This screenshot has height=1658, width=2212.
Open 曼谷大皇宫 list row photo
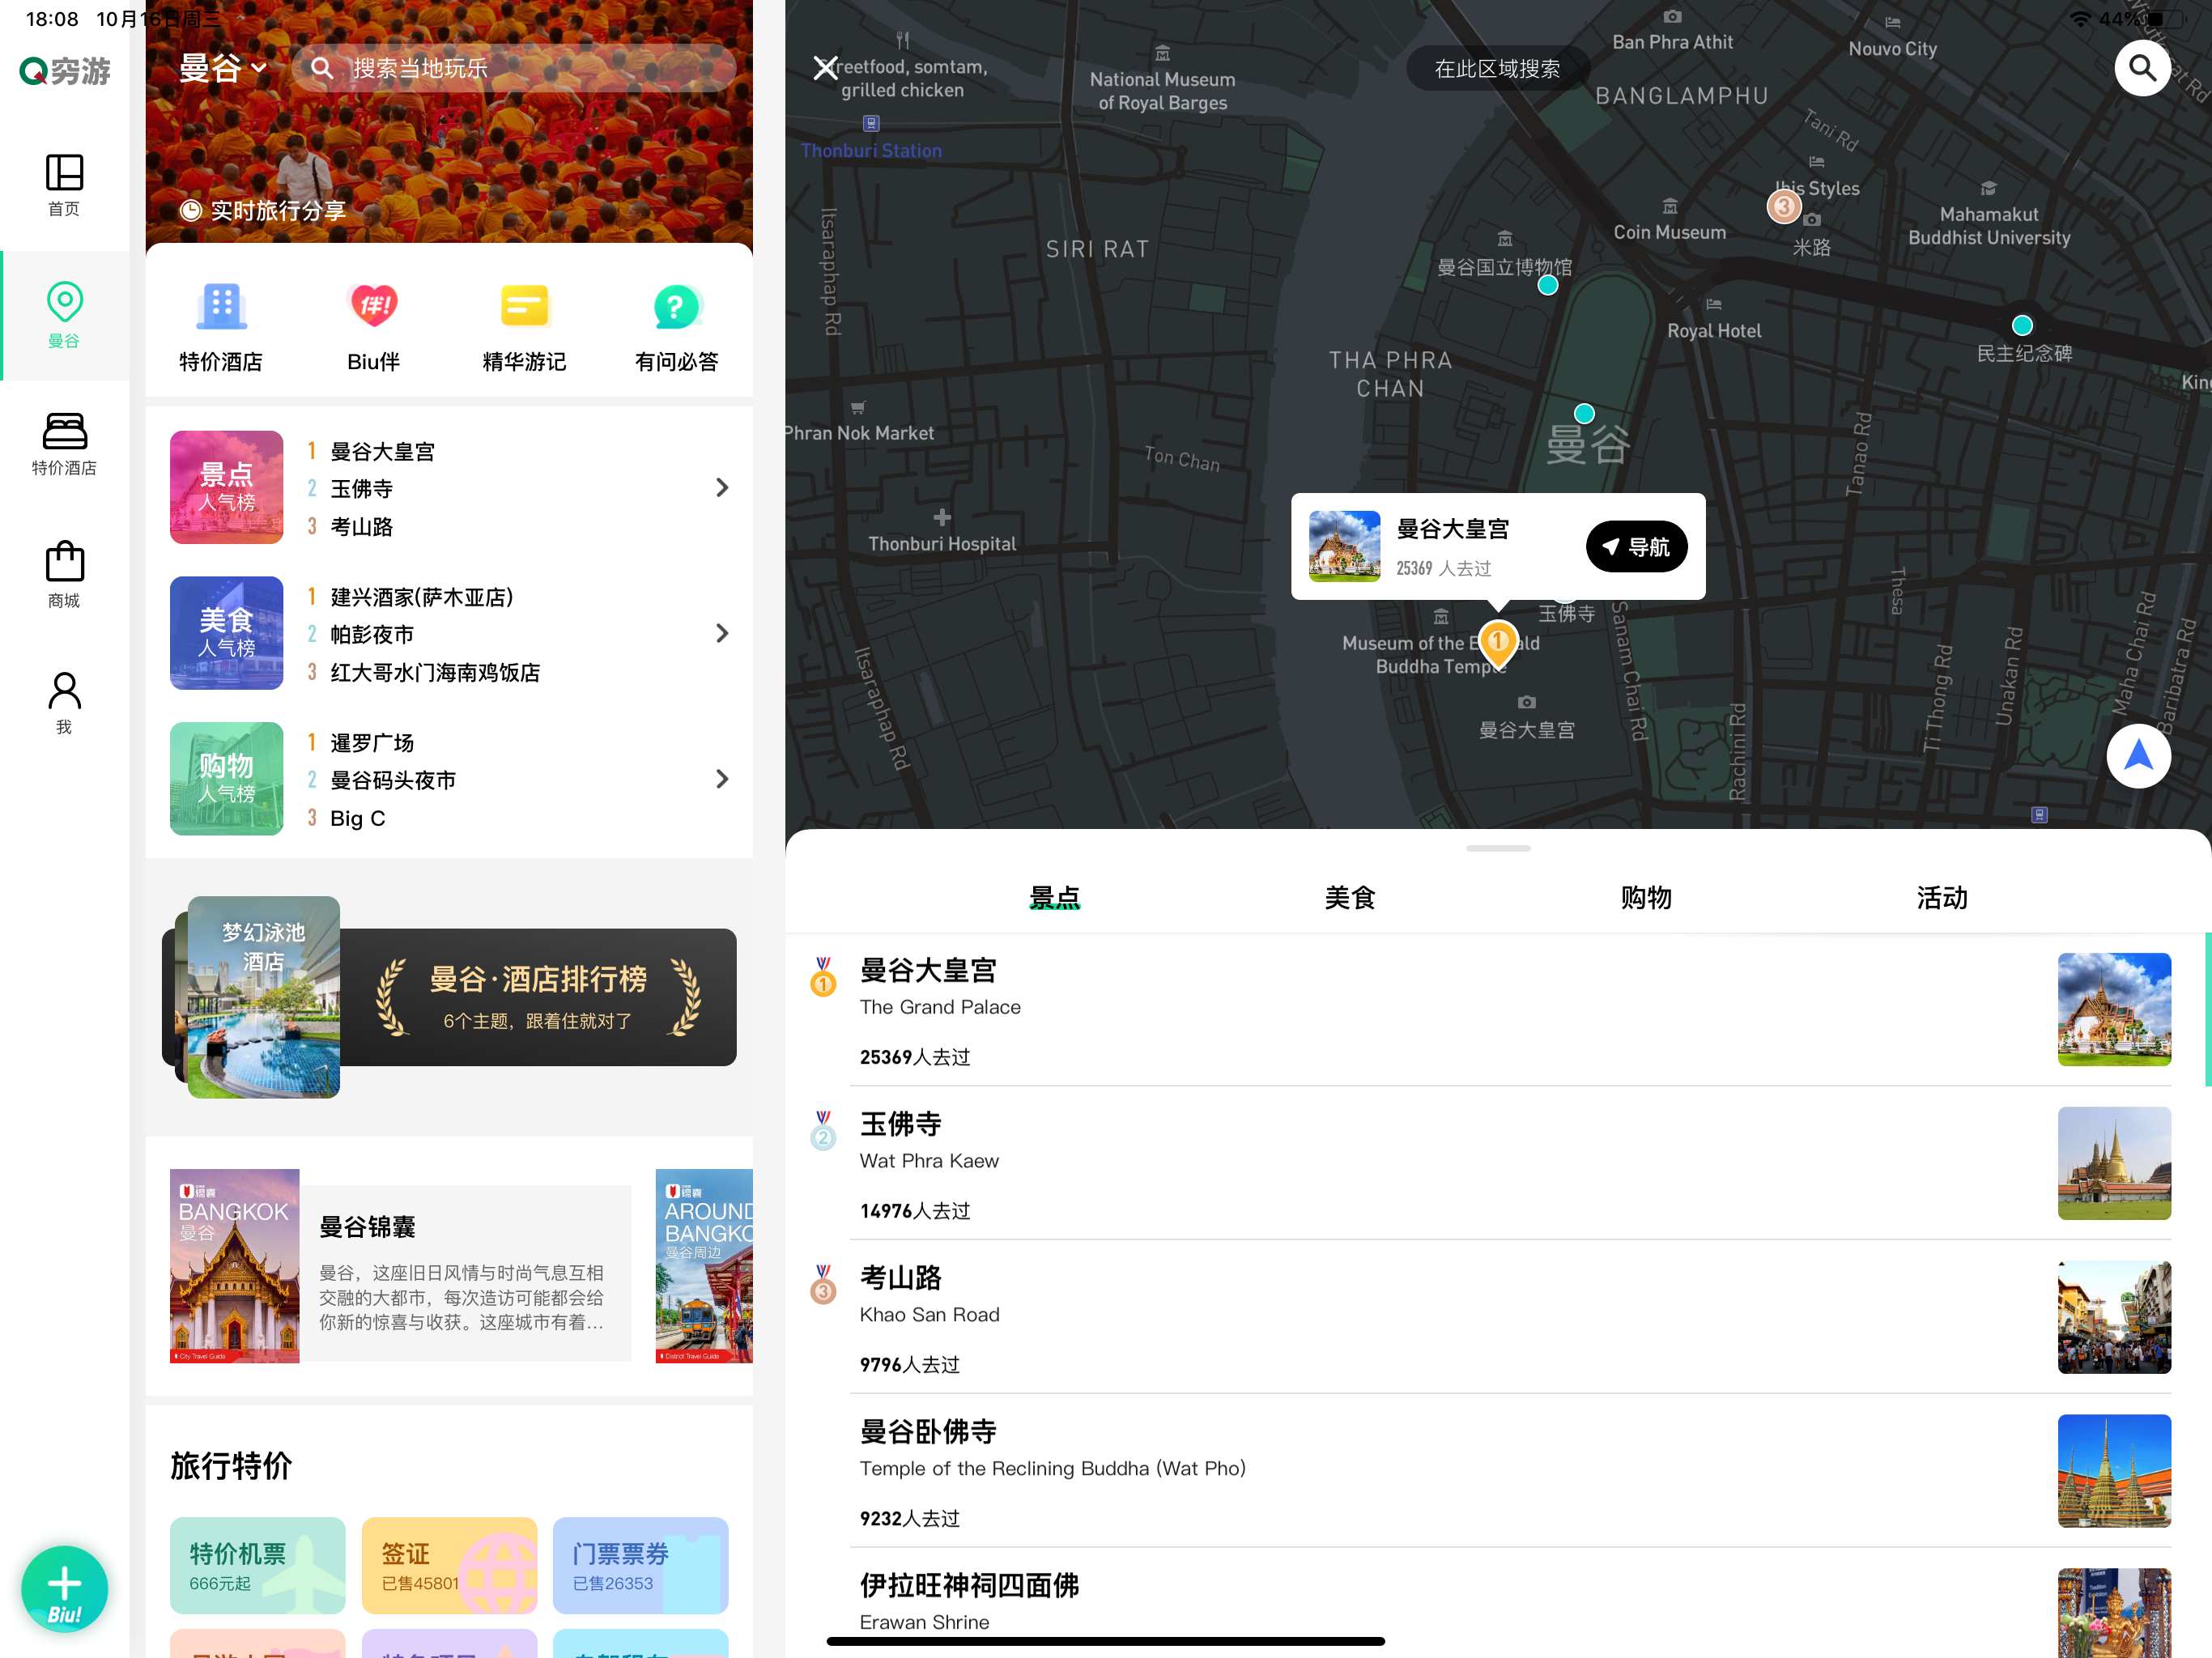point(2114,1009)
